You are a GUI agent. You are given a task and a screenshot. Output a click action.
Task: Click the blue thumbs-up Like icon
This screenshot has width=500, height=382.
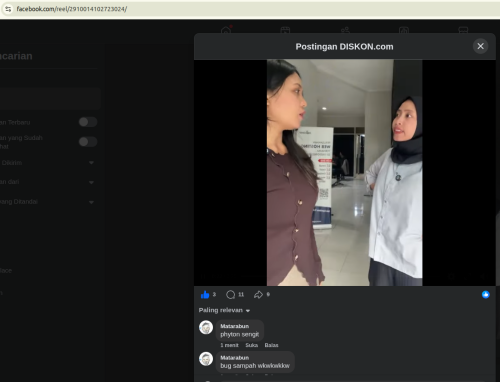[x=205, y=295]
